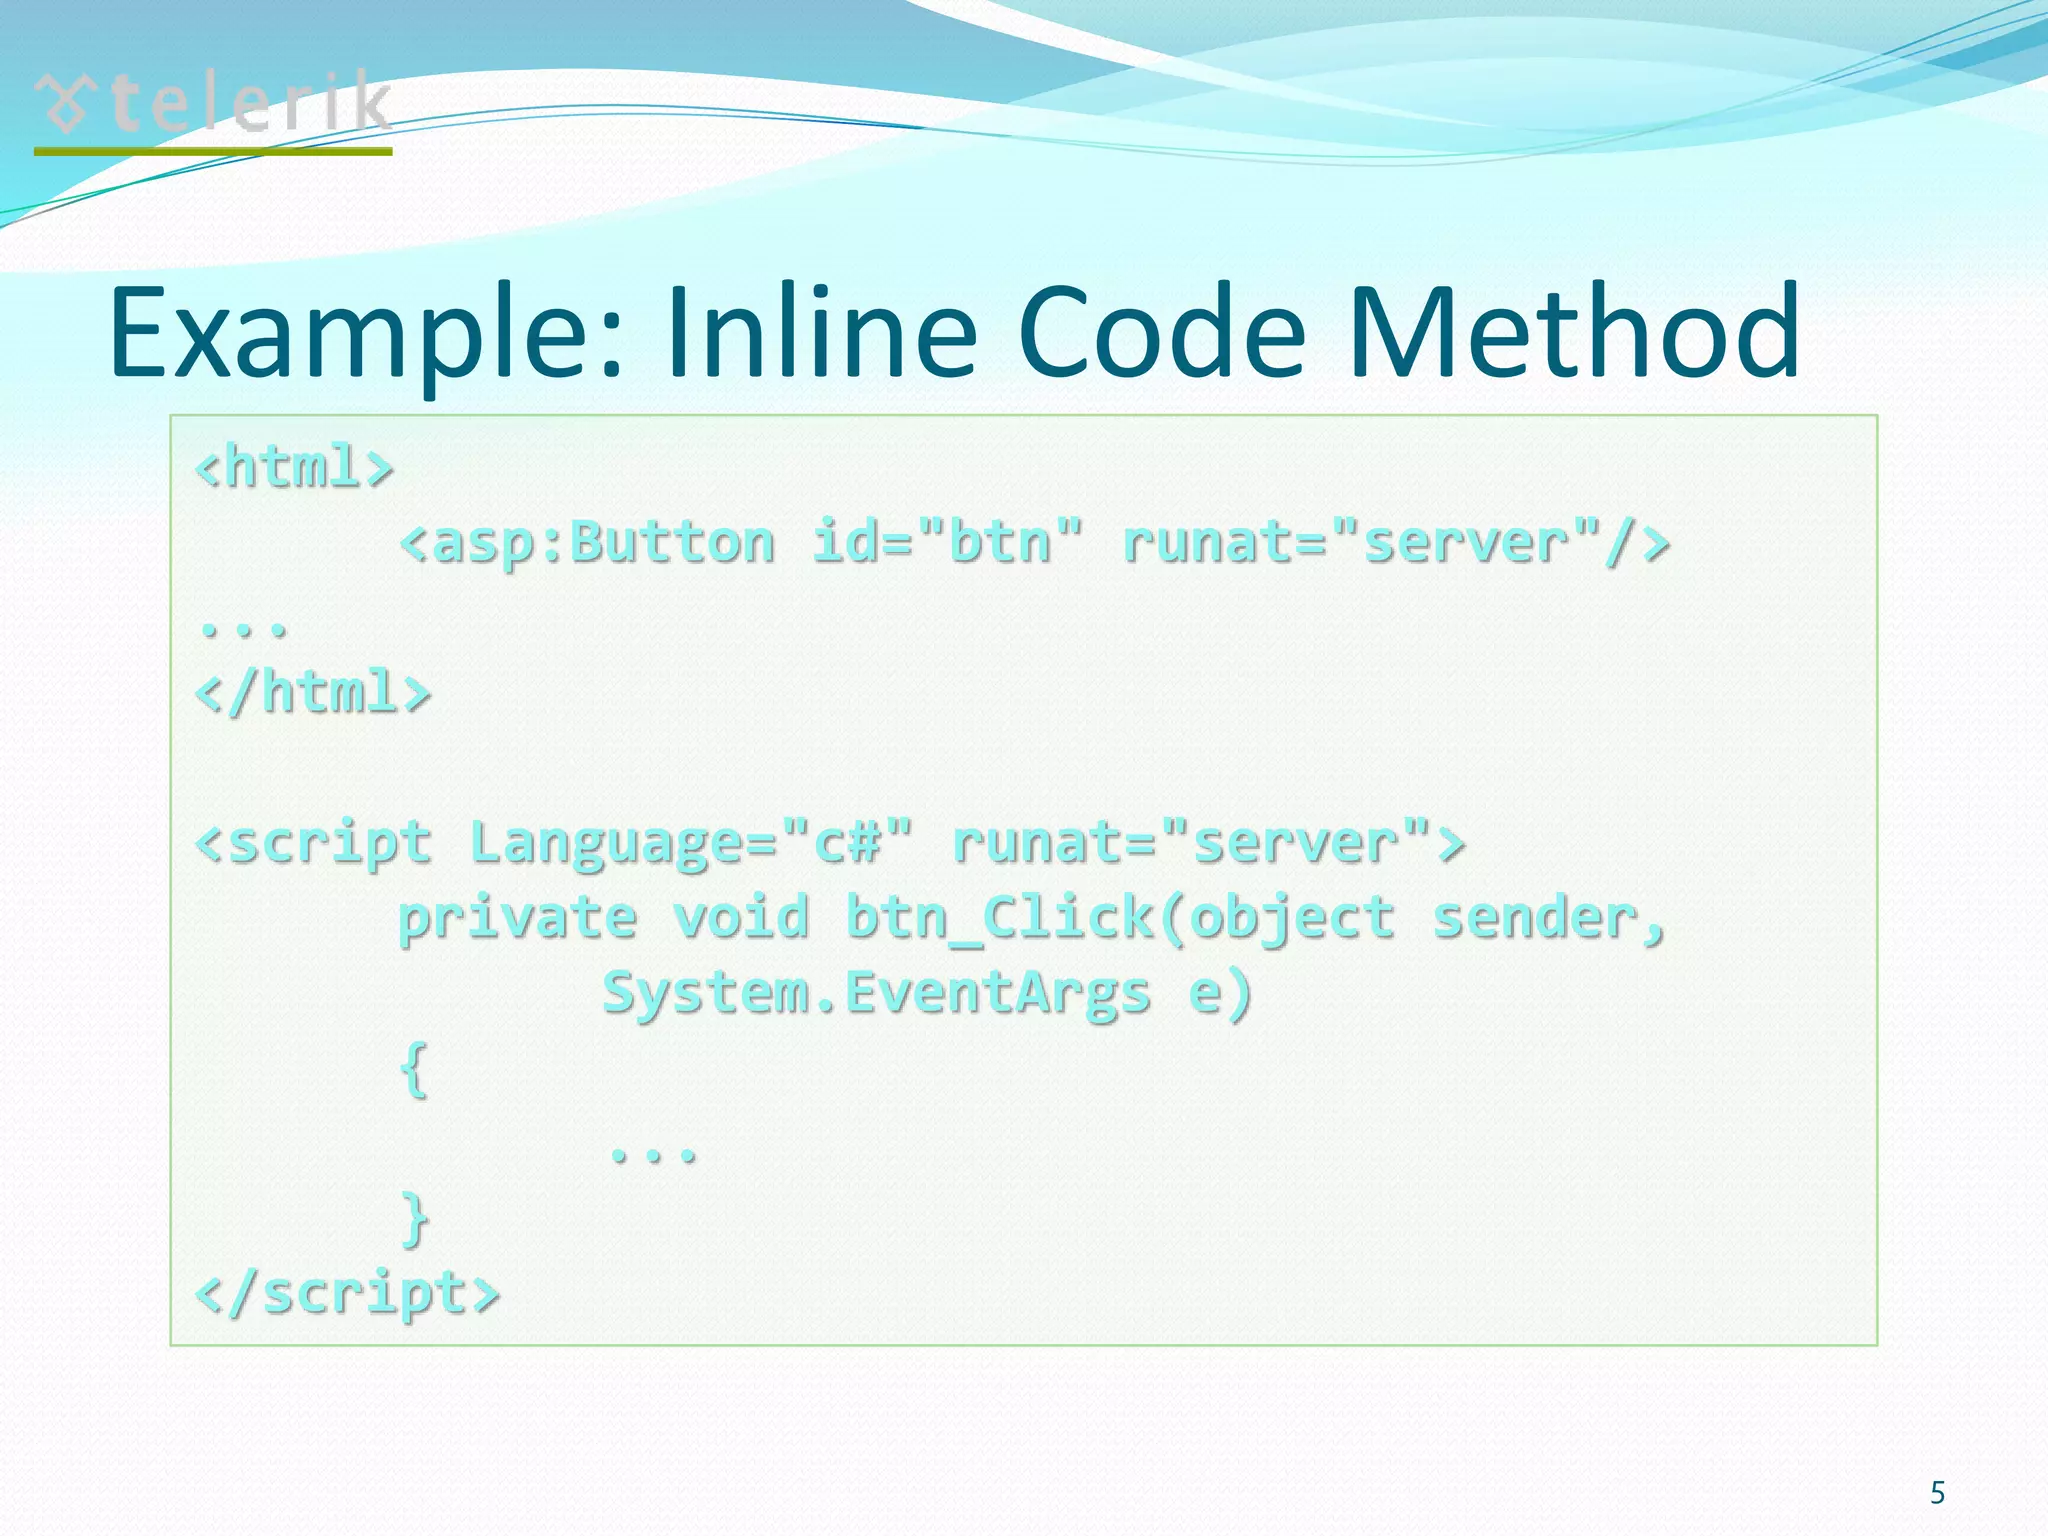Click the asp:Button tag code line
The width and height of the screenshot is (2048, 1536).
click(x=1034, y=543)
